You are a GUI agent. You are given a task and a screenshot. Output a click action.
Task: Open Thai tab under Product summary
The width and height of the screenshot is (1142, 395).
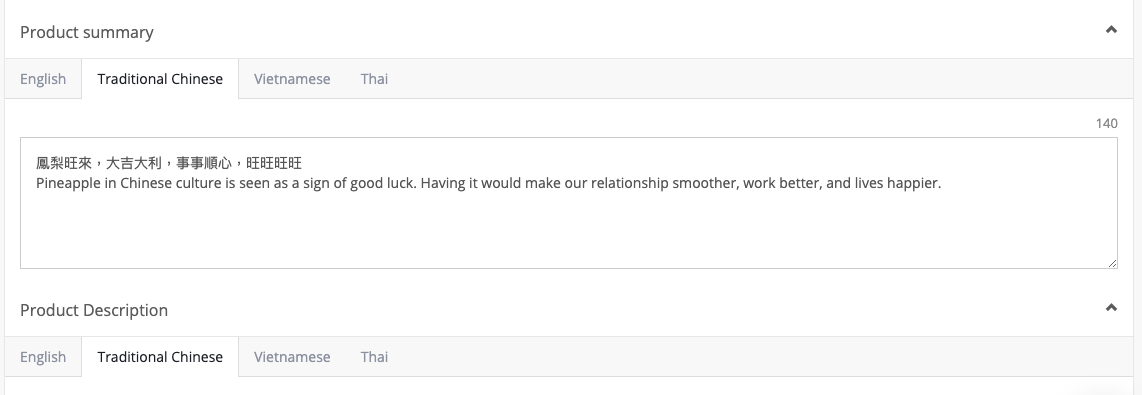[374, 79]
